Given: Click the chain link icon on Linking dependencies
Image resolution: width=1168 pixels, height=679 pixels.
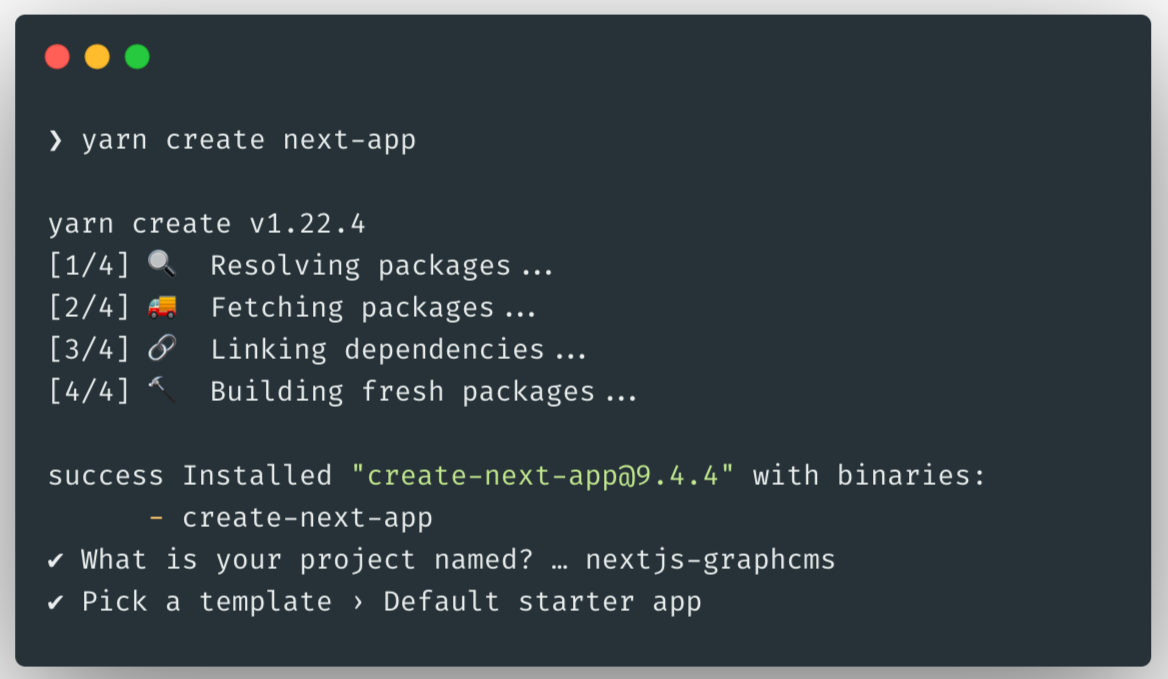Looking at the screenshot, I should (x=160, y=348).
